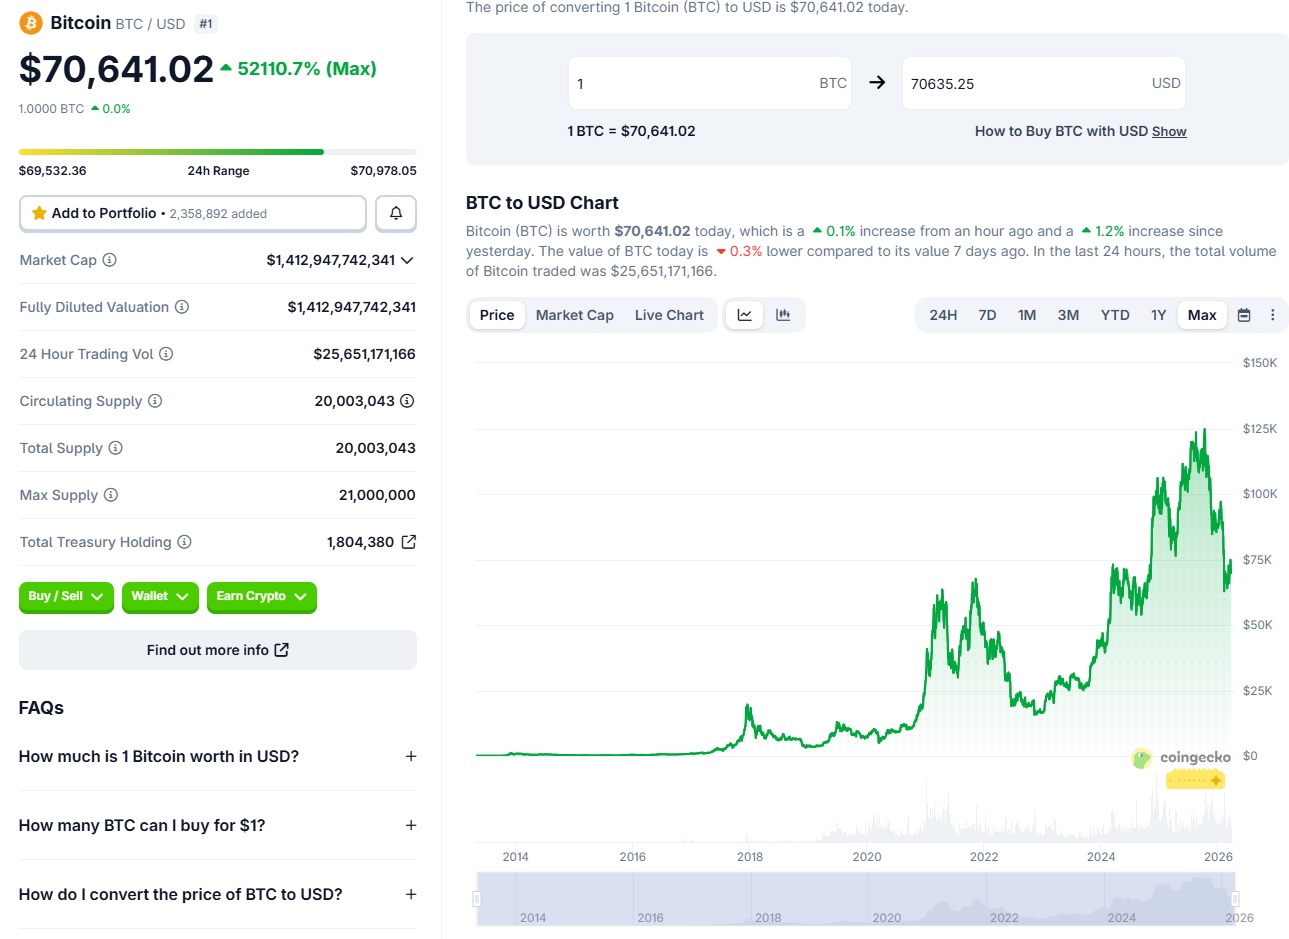Open the Show link for buying BTC

point(1169,131)
